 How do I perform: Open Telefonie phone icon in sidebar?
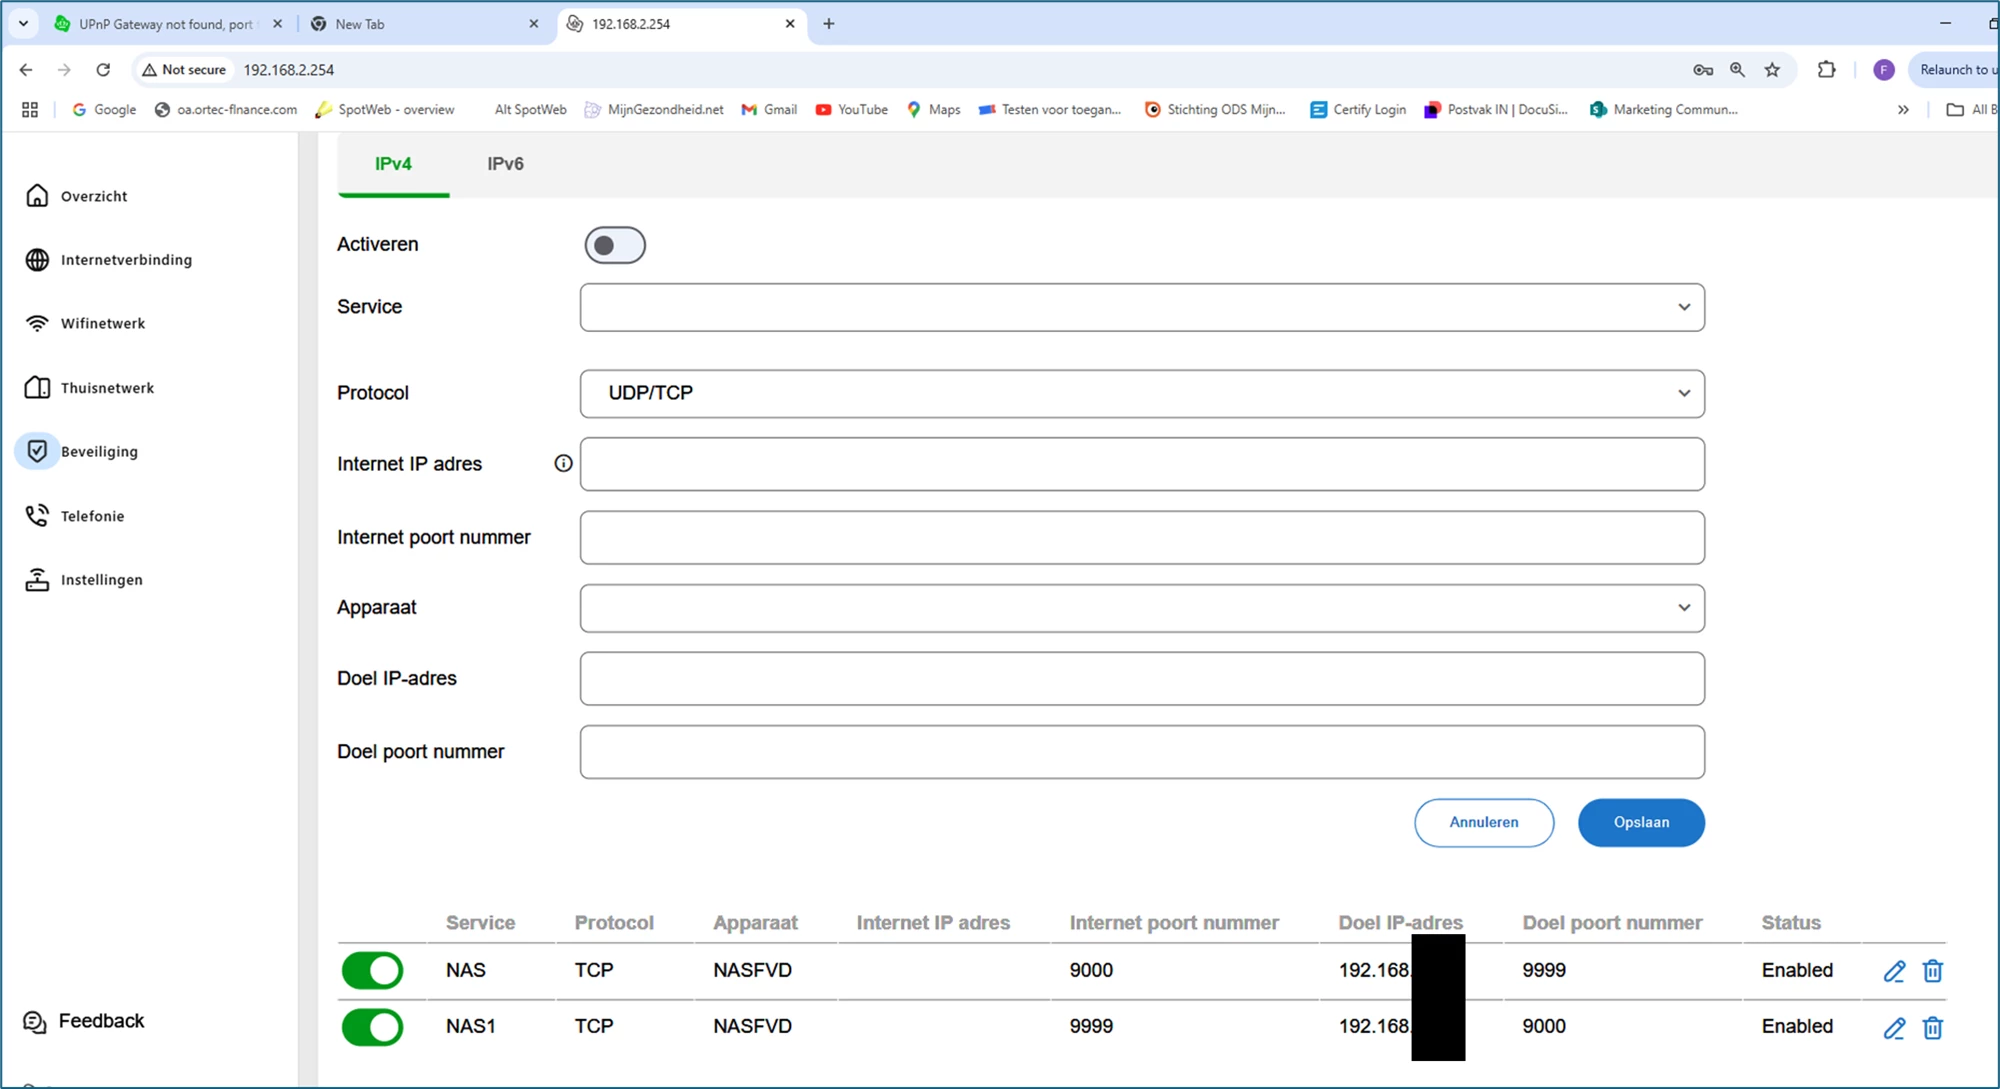(37, 516)
